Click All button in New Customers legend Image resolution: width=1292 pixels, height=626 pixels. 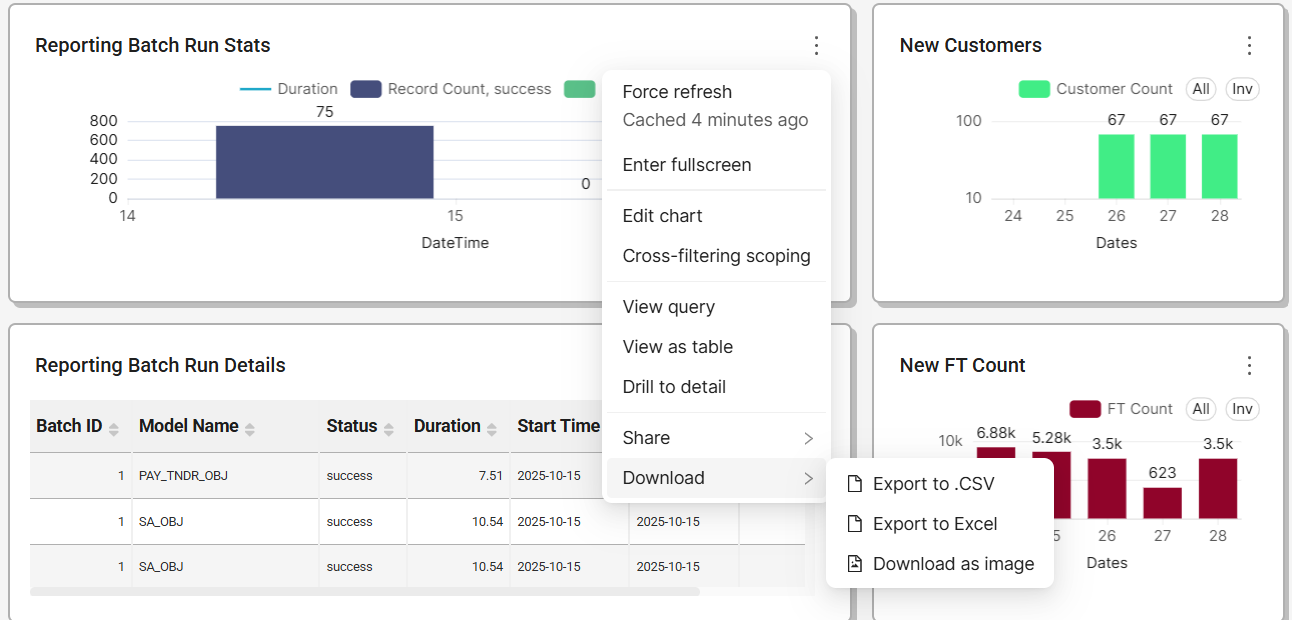coord(1201,89)
